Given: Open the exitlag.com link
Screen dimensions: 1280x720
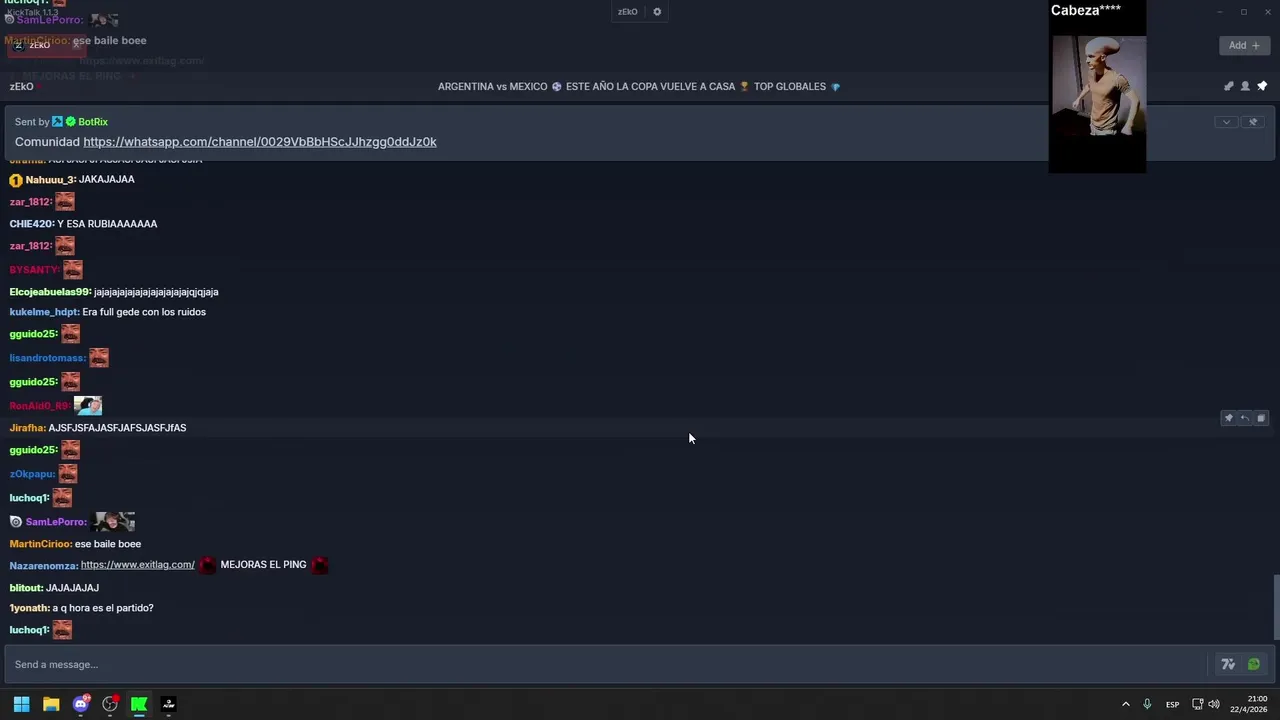Looking at the screenshot, I should 138,565.
